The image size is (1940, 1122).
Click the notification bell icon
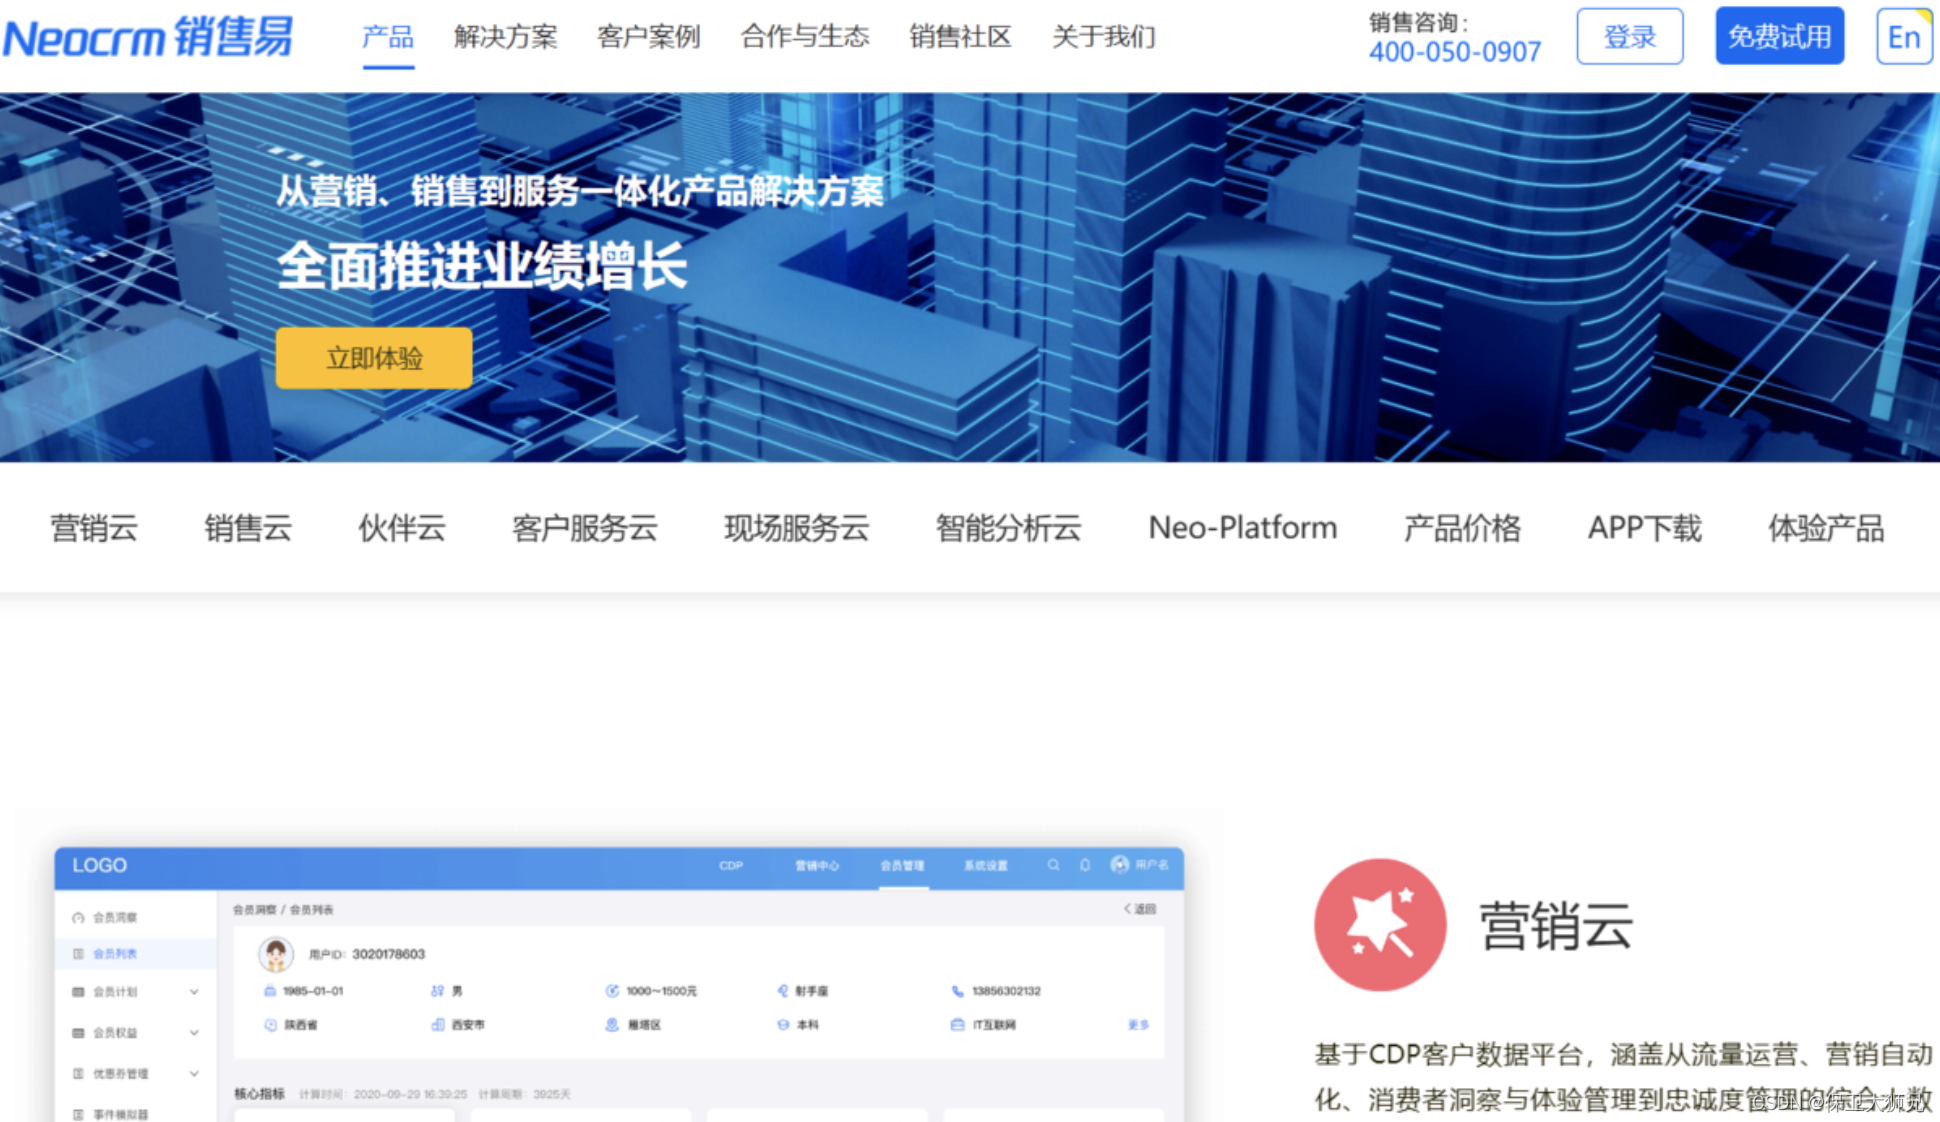[1085, 865]
